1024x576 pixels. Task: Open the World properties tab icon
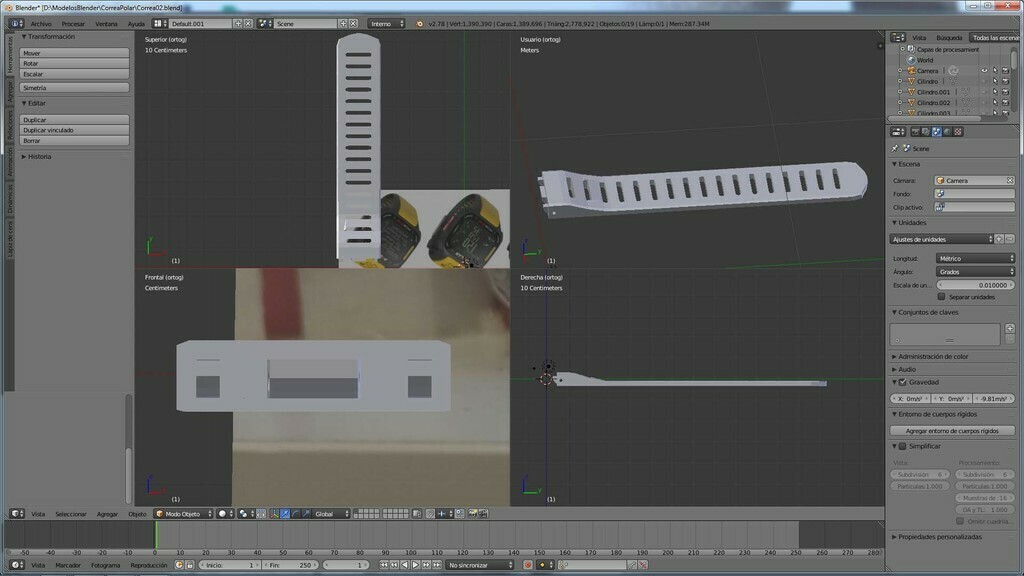[x=947, y=132]
